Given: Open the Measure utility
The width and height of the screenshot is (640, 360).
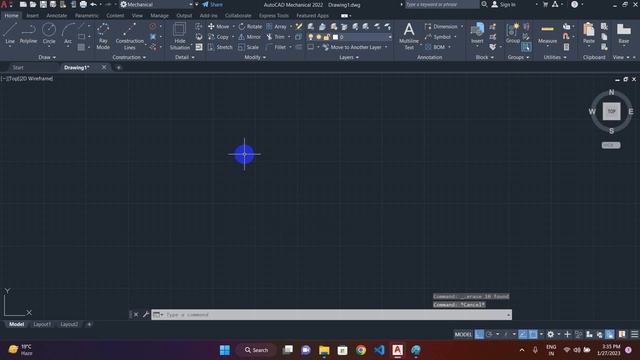Looking at the screenshot, I should [547, 33].
